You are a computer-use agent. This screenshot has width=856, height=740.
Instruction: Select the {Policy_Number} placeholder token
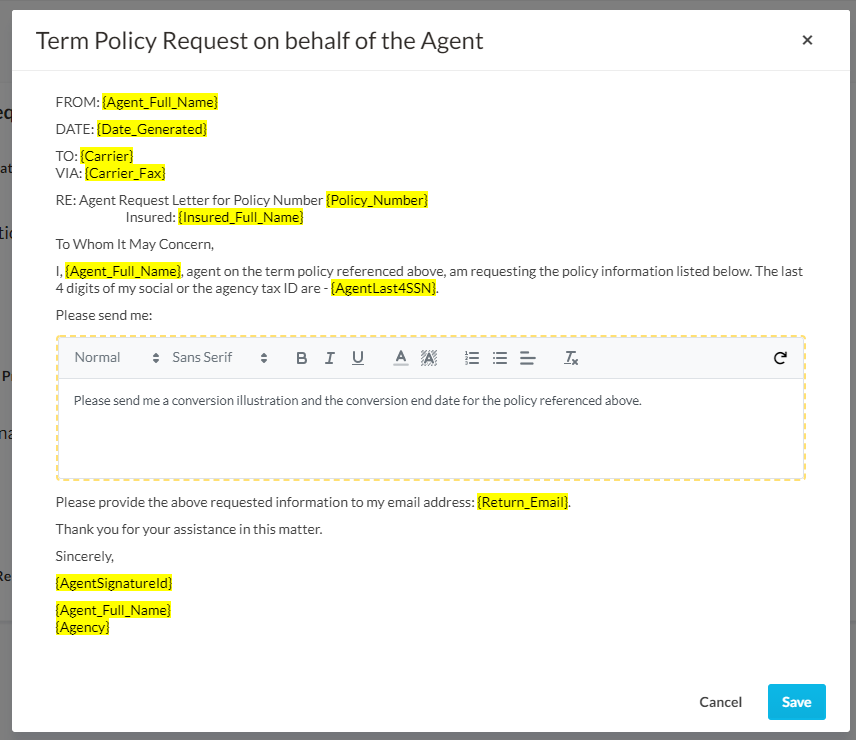378,200
